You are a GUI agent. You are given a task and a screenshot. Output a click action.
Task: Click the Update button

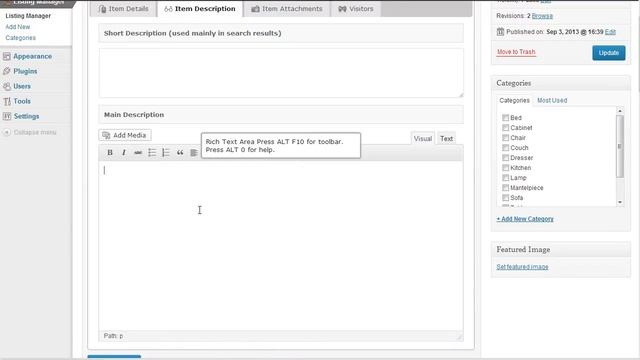pyautogui.click(x=609, y=53)
